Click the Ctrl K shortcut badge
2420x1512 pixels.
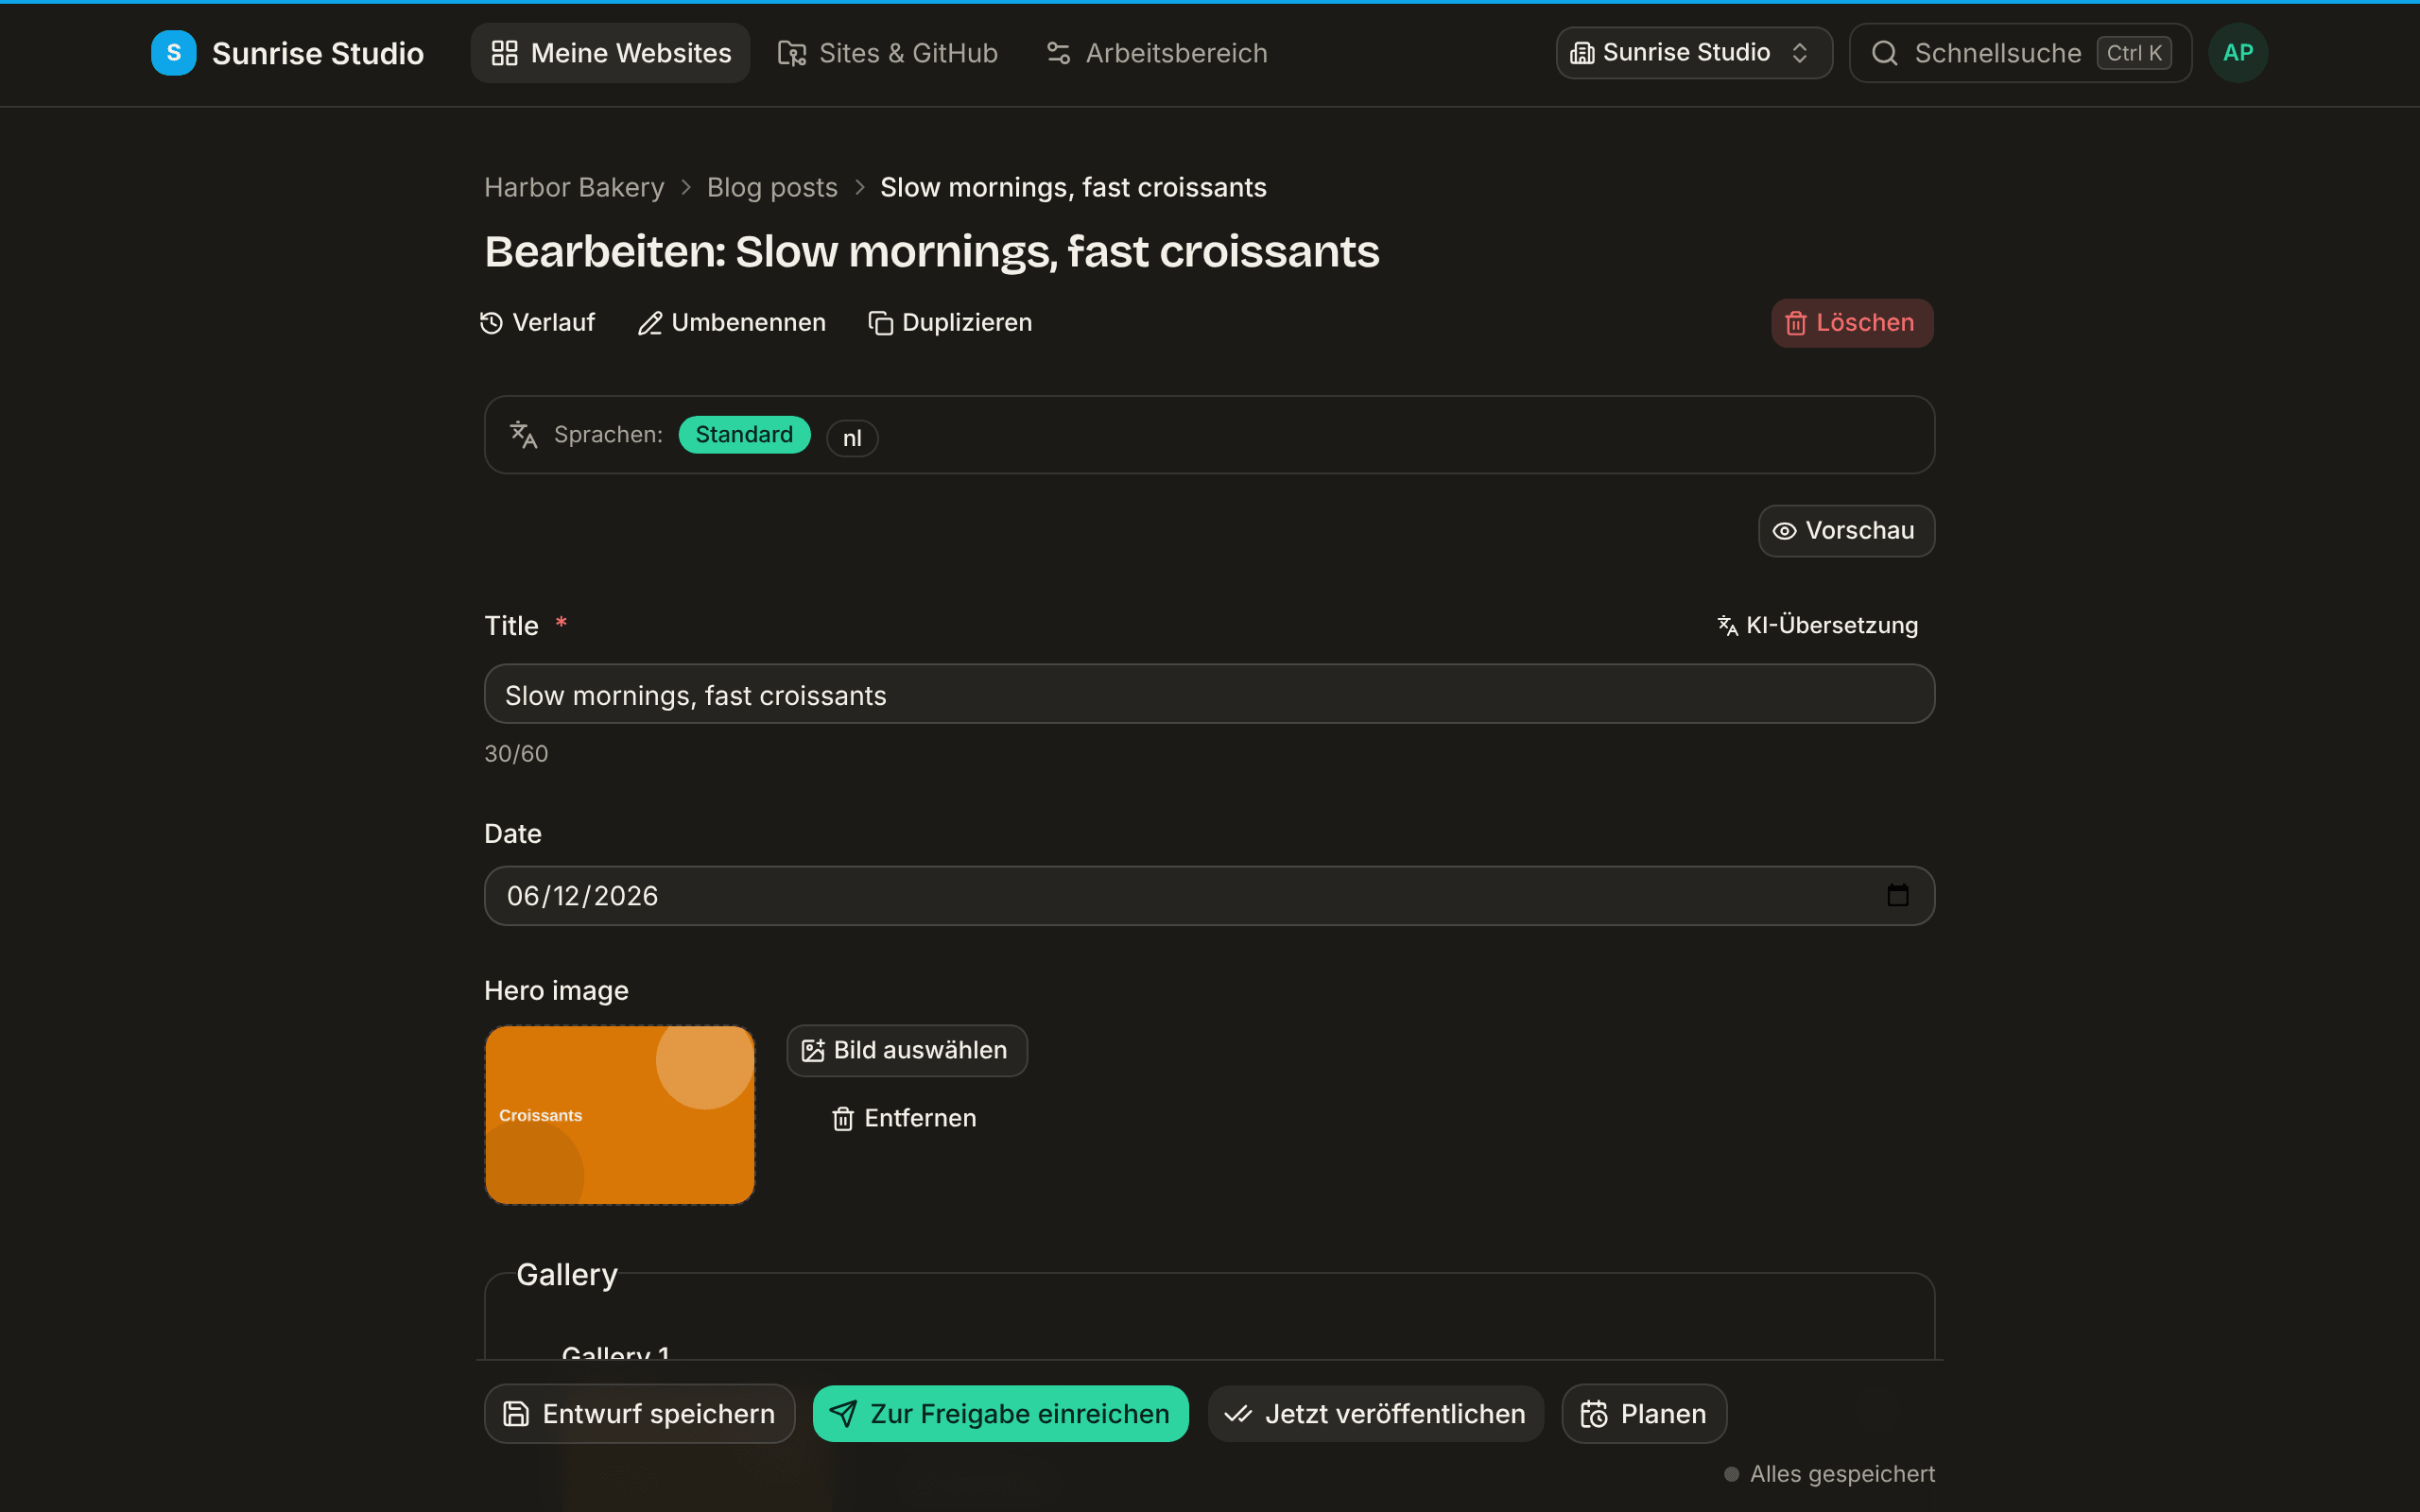tap(2134, 53)
